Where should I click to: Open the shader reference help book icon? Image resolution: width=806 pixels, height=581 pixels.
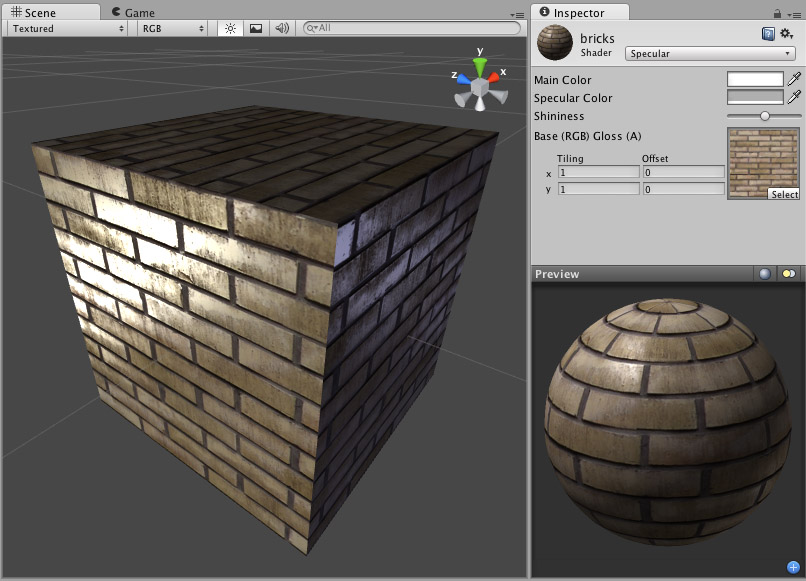pos(769,33)
